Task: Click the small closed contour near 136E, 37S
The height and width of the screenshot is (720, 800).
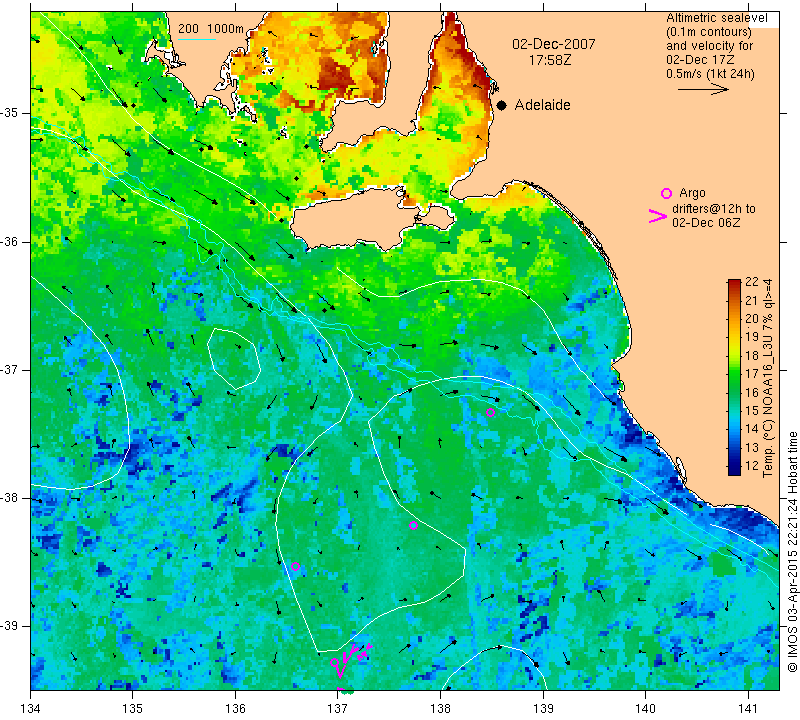Action: coord(234,359)
